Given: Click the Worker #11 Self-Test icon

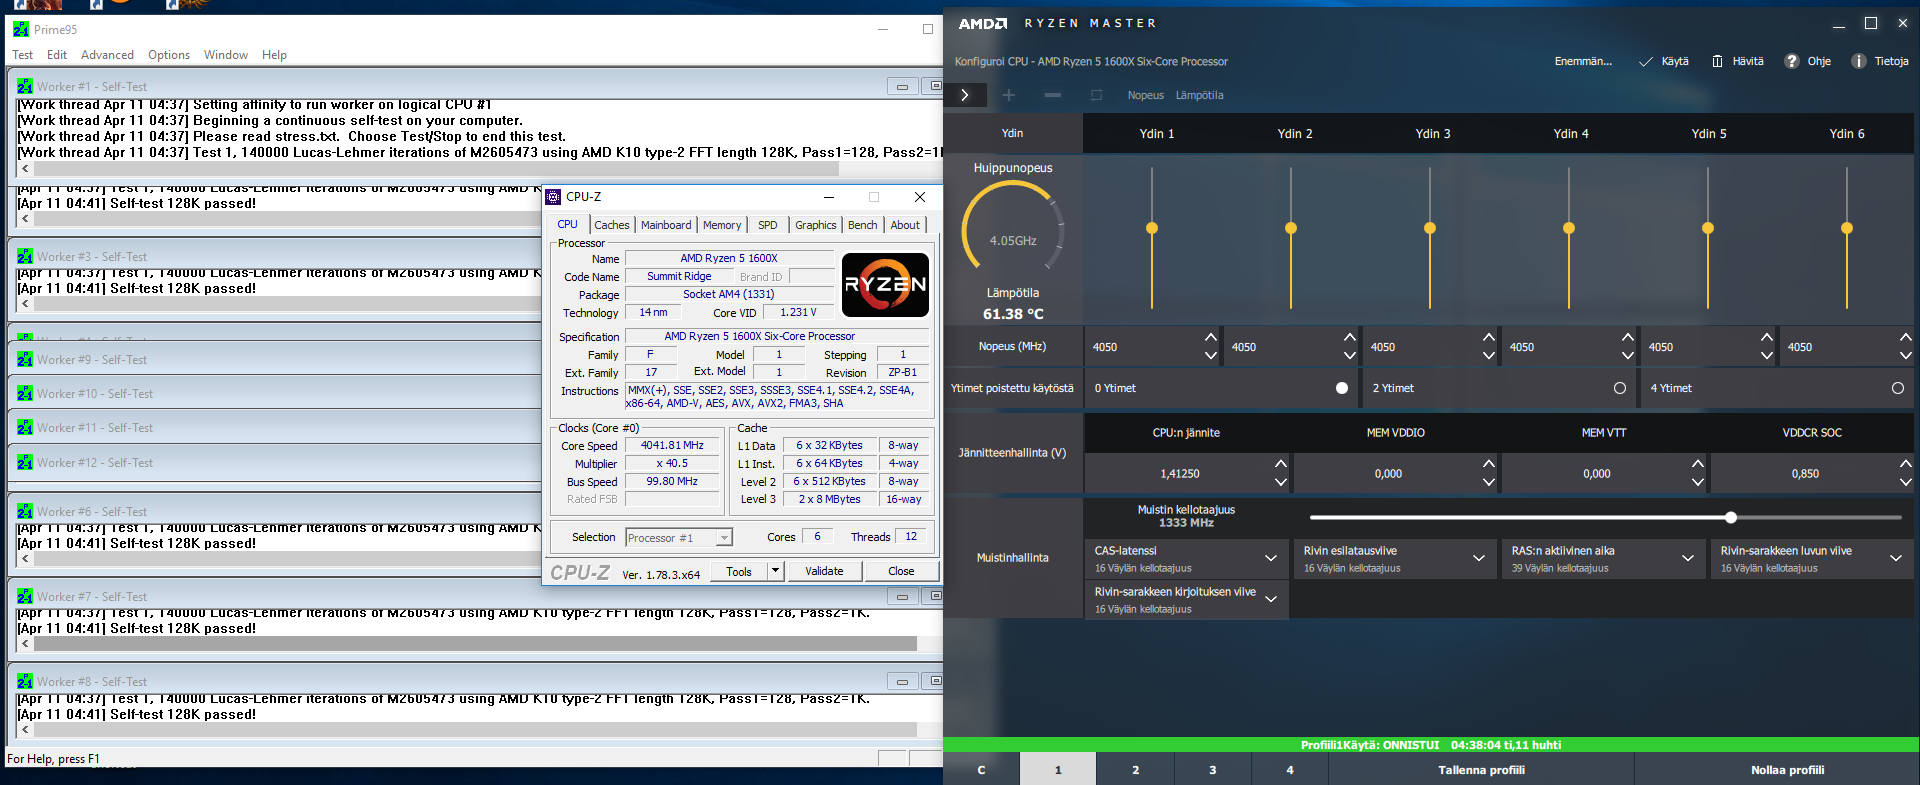Looking at the screenshot, I should tap(25, 428).
